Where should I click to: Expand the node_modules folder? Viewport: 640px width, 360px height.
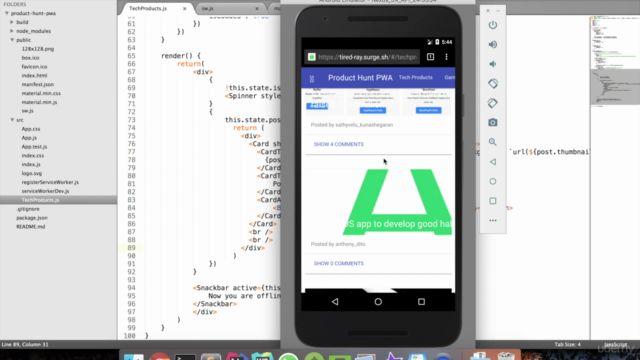[x=12, y=31]
